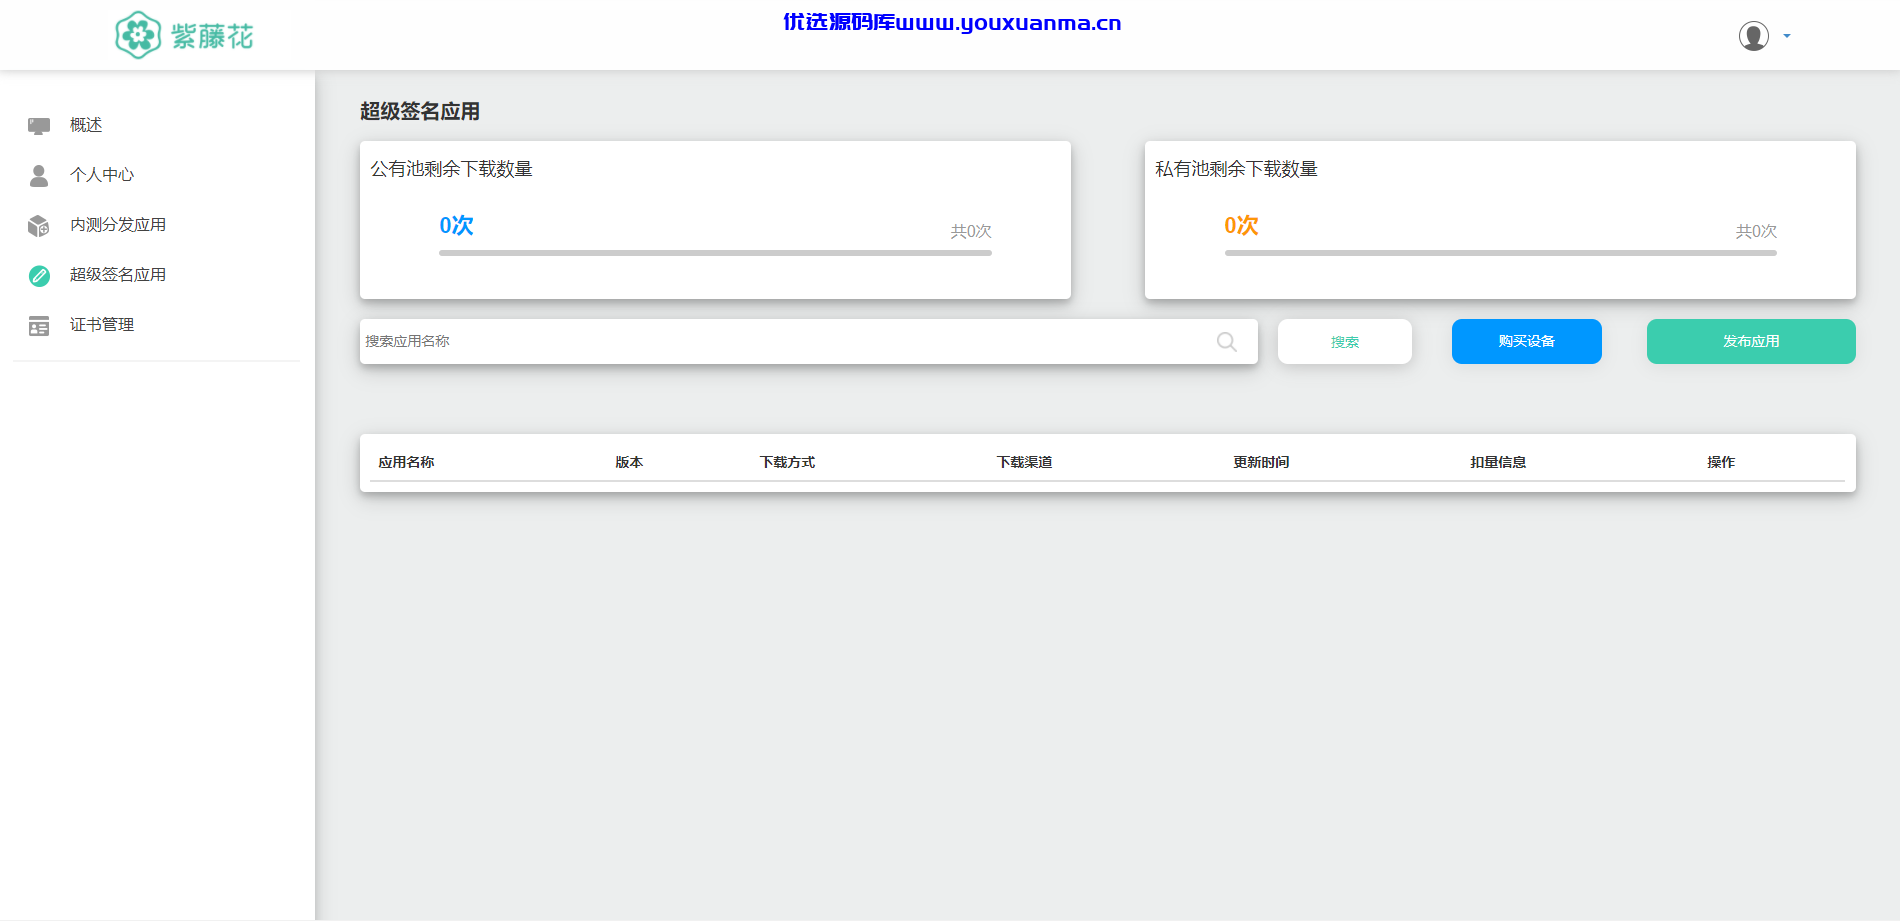Select 超级签名应用 in the sidebar
The height and width of the screenshot is (921, 1900).
(118, 275)
